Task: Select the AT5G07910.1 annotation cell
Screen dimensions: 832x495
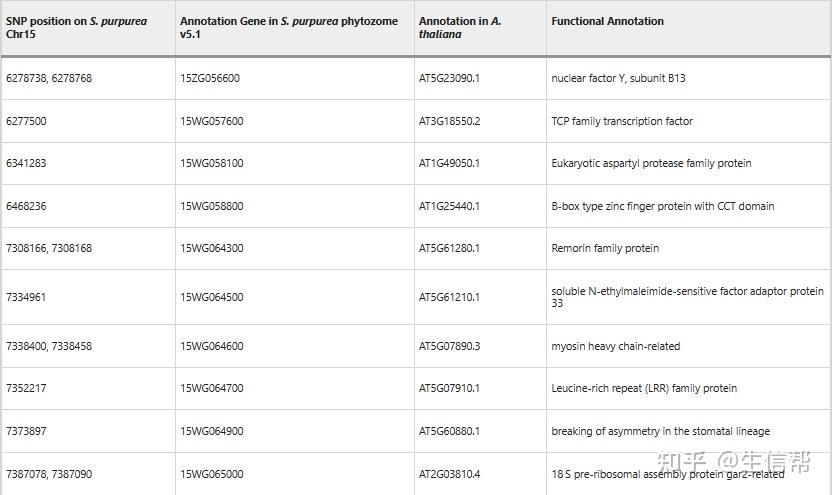Action: pos(449,388)
